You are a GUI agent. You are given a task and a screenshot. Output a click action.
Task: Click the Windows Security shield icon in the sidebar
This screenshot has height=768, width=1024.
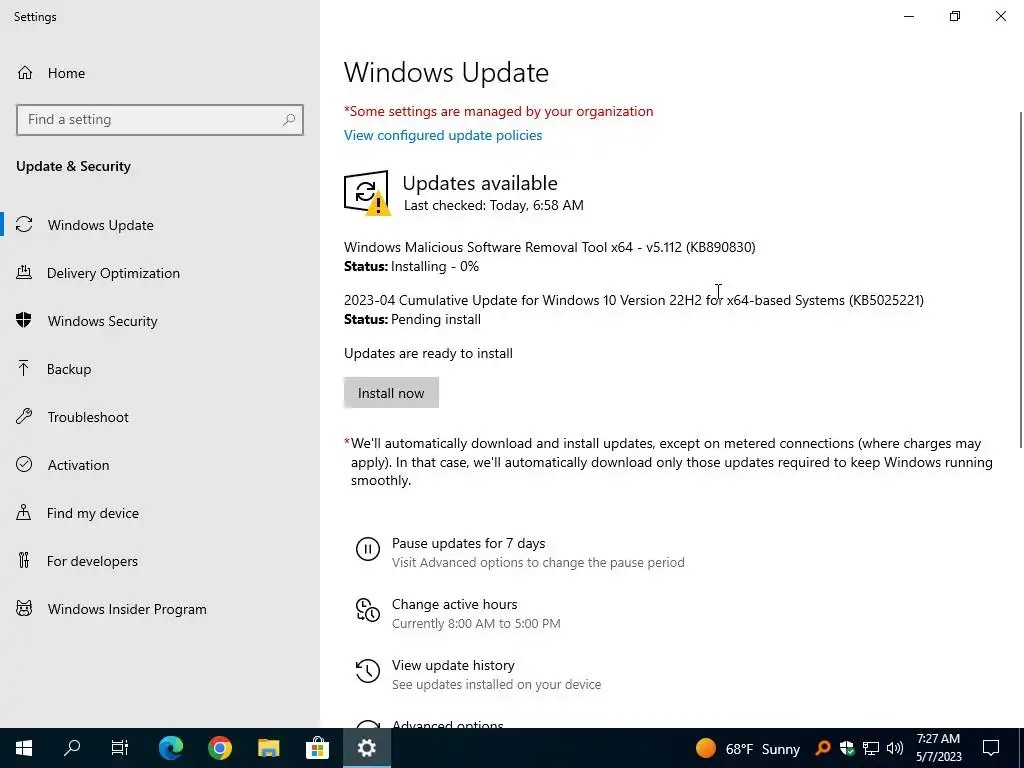tap(24, 320)
